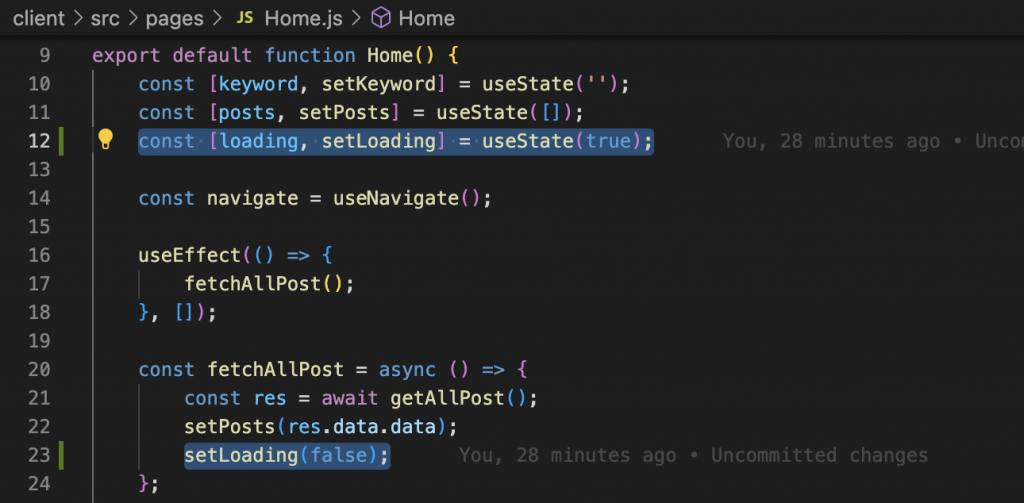Click the blame annotation on line 23
Screen dimensions: 1024x503
tap(693, 455)
